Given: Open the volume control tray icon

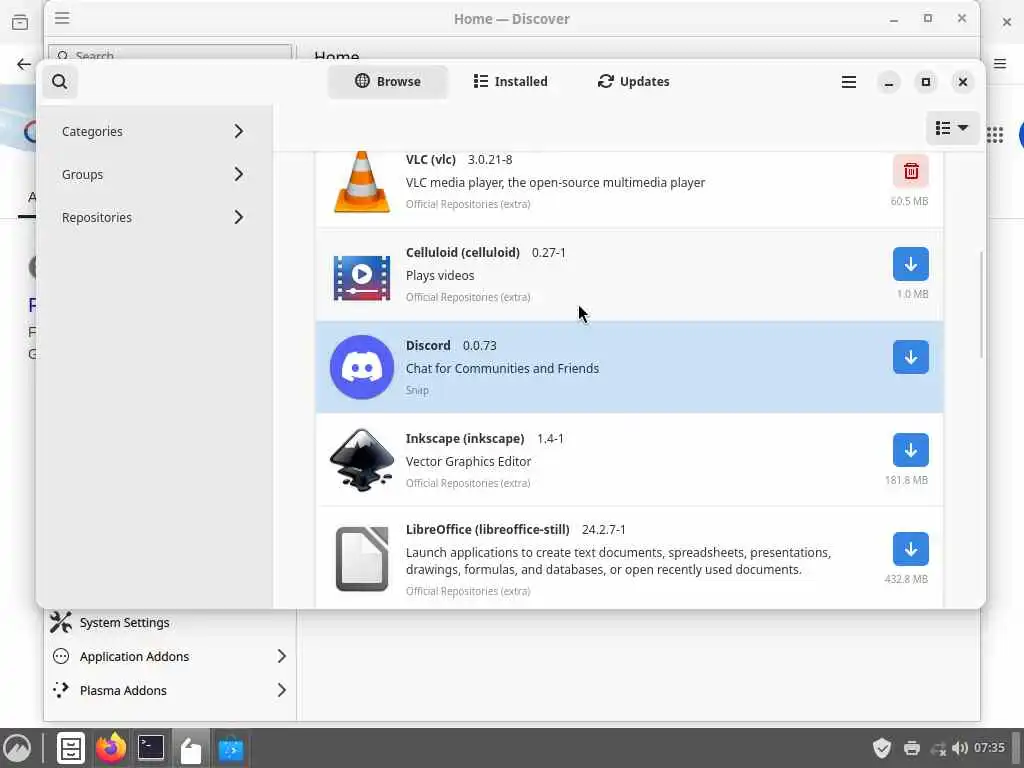Looking at the screenshot, I should (x=959, y=748).
